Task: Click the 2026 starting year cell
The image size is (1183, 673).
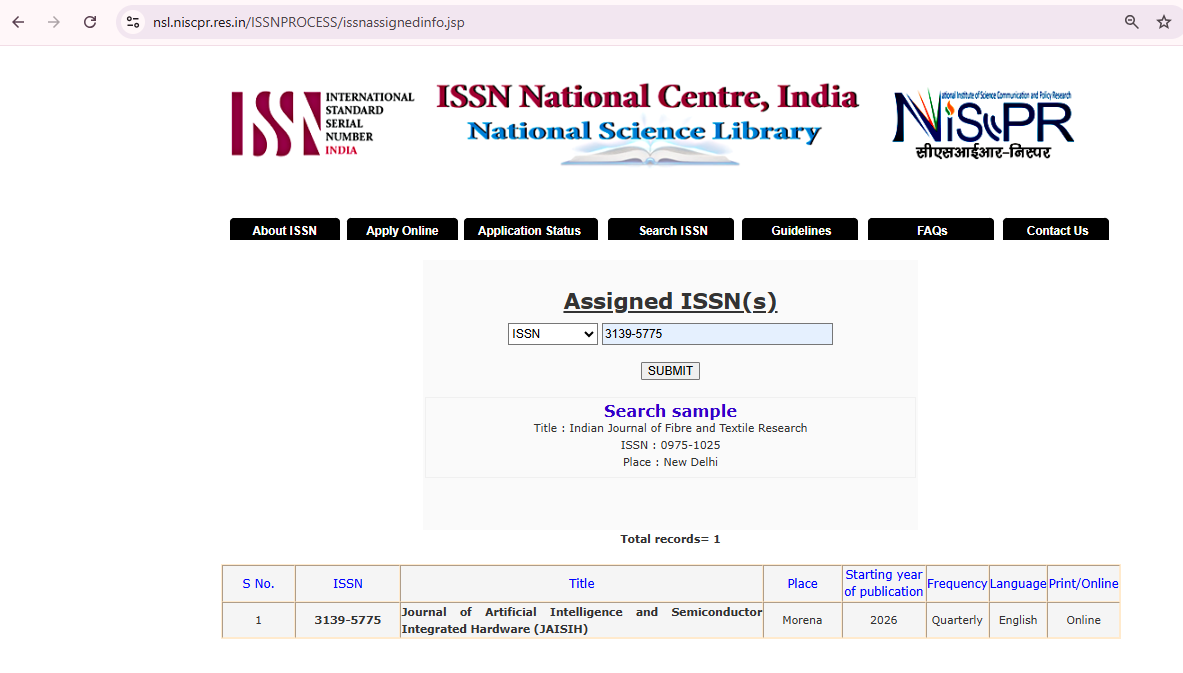Action: click(883, 620)
